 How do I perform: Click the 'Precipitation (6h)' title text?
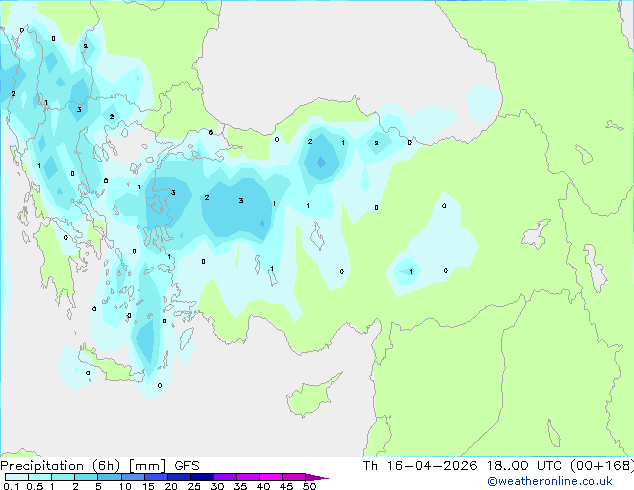[x=60, y=466]
